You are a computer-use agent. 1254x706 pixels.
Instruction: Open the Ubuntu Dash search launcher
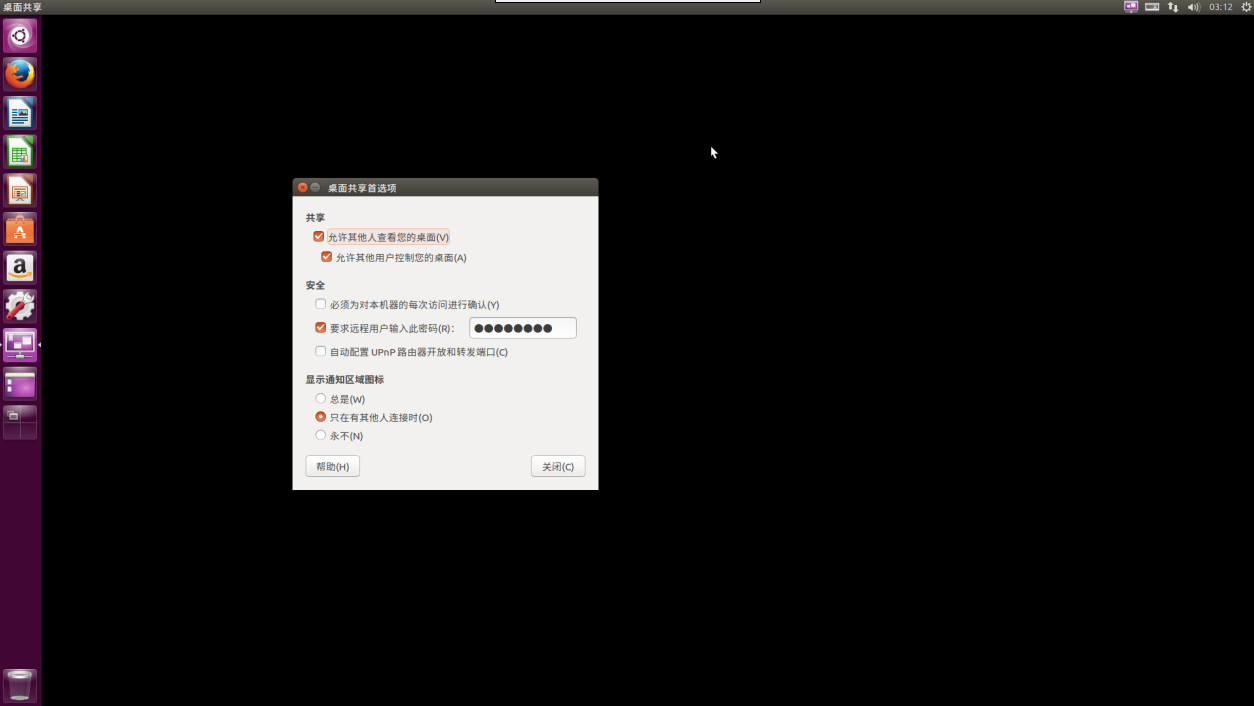pos(20,36)
